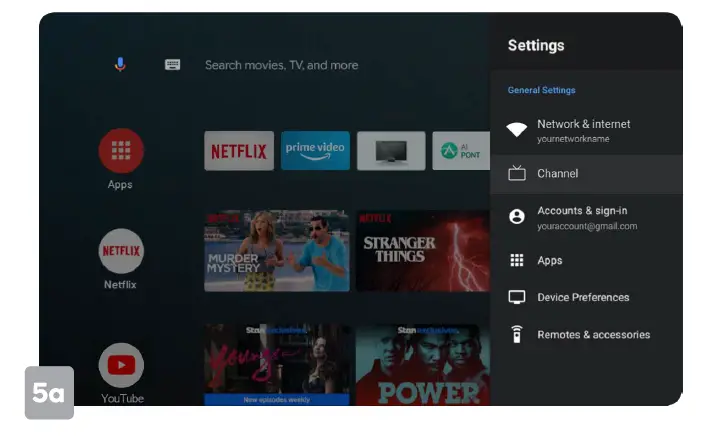Image resolution: width=704 pixels, height=438 pixels.
Task: Open the AI PONT app tile
Action: click(x=461, y=151)
